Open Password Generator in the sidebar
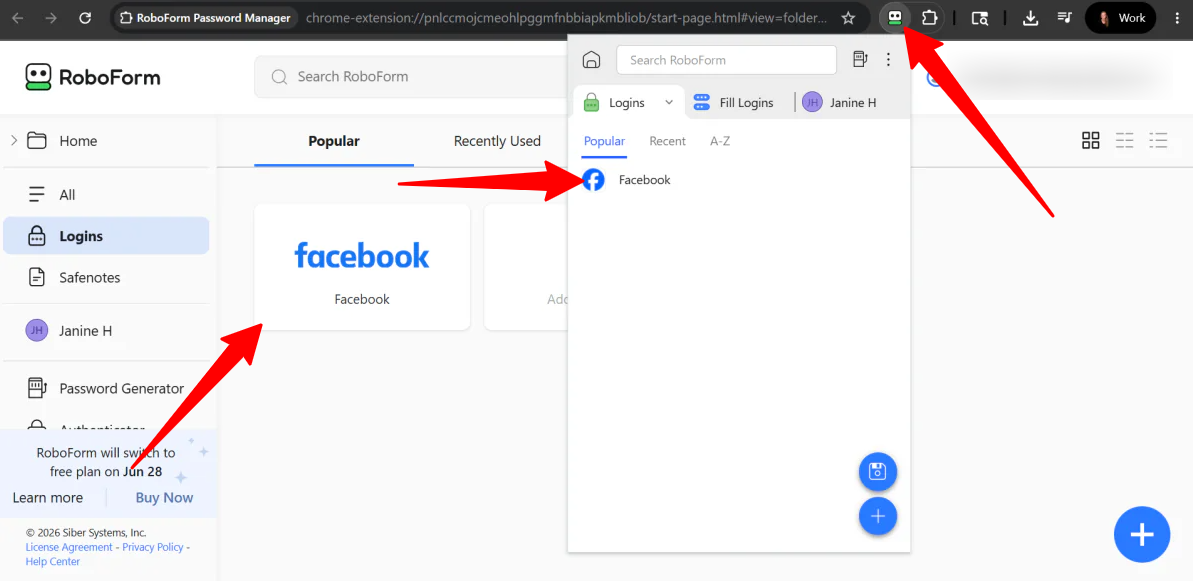Viewport: 1193px width, 581px height. [x=106, y=389]
